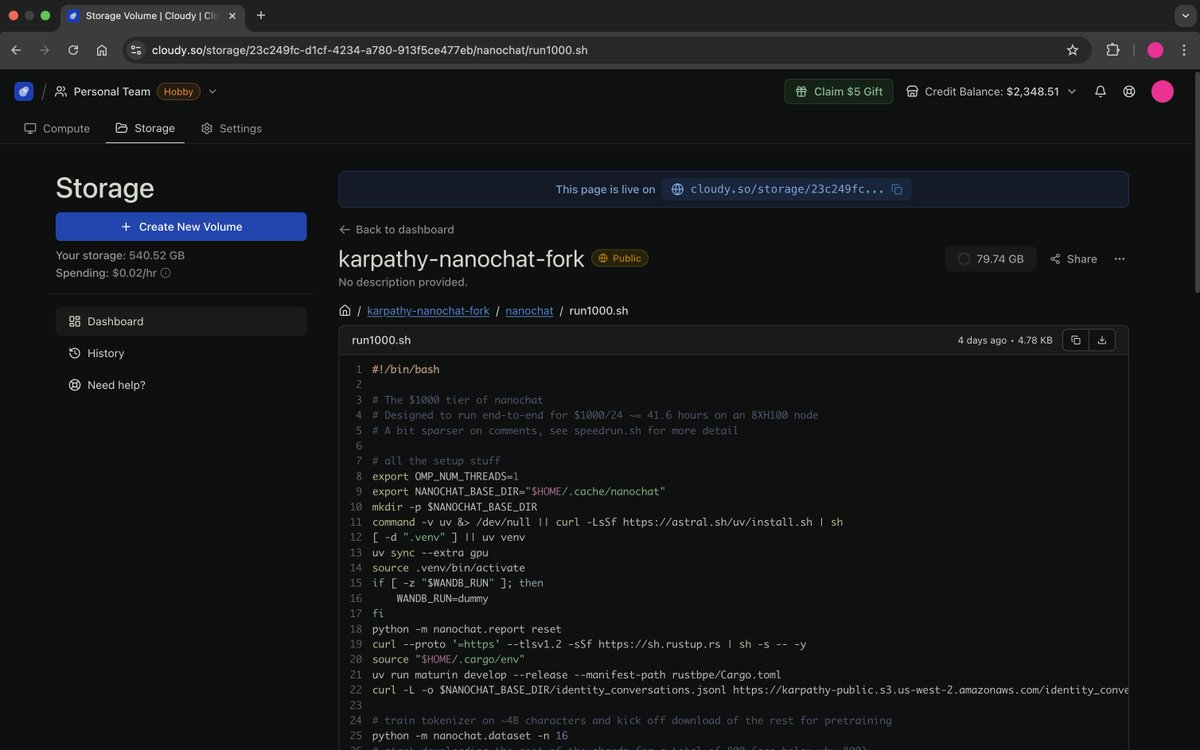The width and height of the screenshot is (1200, 750).
Task: Go Back to dashboard
Action: [396, 229]
